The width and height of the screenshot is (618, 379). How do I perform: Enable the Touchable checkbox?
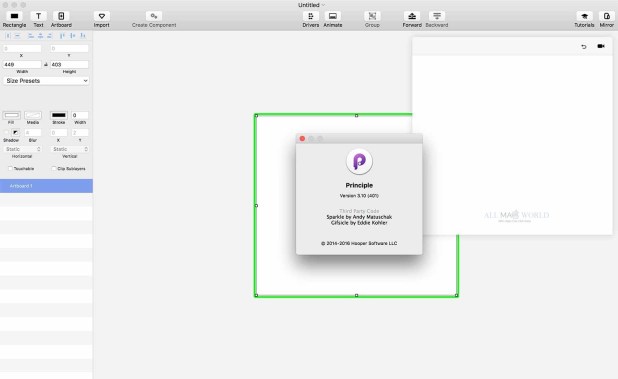(10, 168)
